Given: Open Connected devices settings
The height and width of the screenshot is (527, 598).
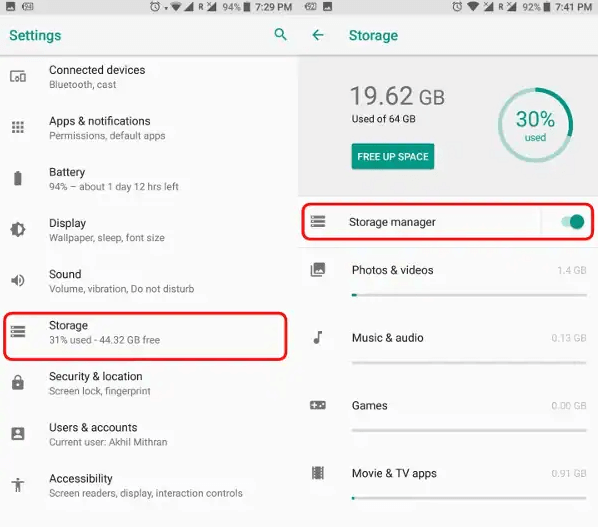Looking at the screenshot, I should click(149, 77).
